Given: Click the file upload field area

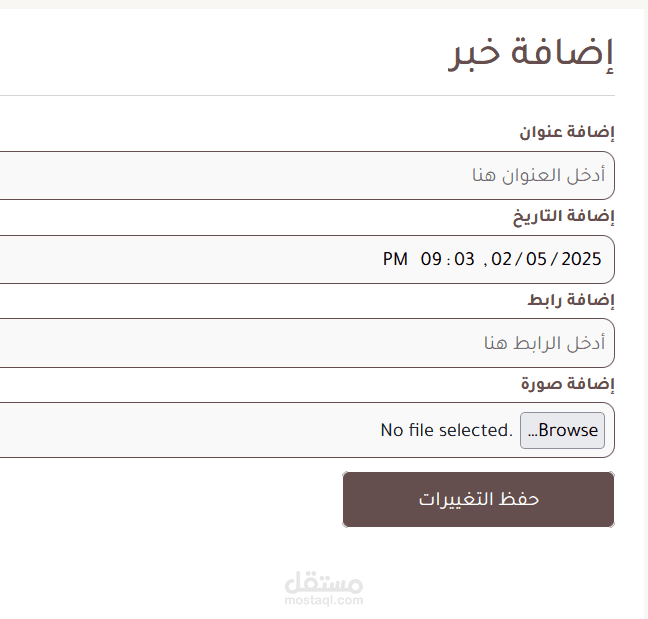Looking at the screenshot, I should [307, 430].
